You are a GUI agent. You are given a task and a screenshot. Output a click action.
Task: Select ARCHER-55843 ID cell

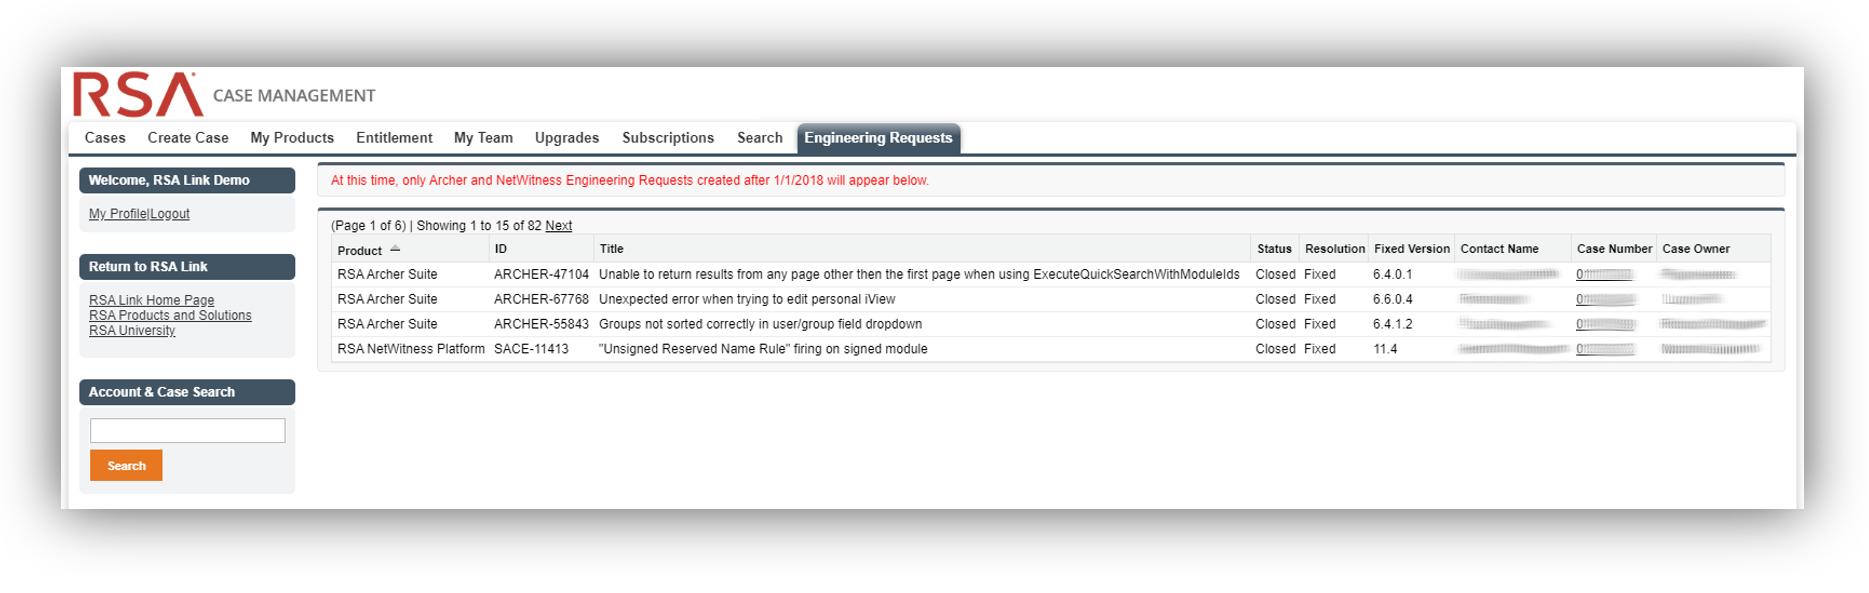pyautogui.click(x=541, y=324)
